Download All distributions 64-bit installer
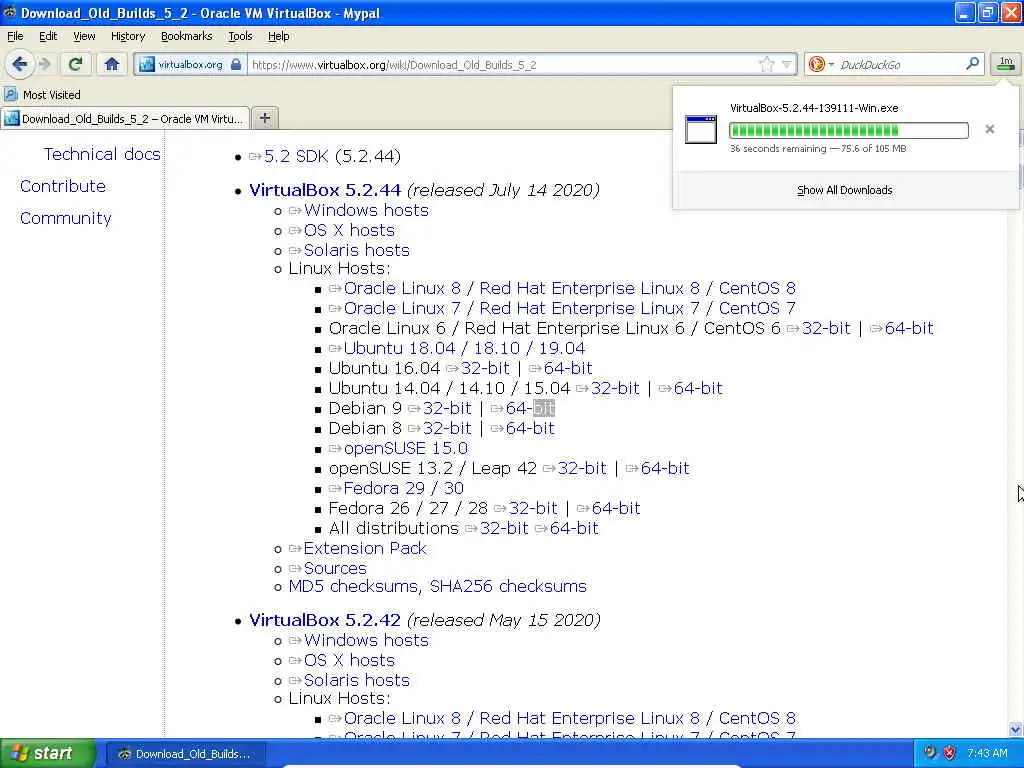1024x768 pixels. [574, 528]
